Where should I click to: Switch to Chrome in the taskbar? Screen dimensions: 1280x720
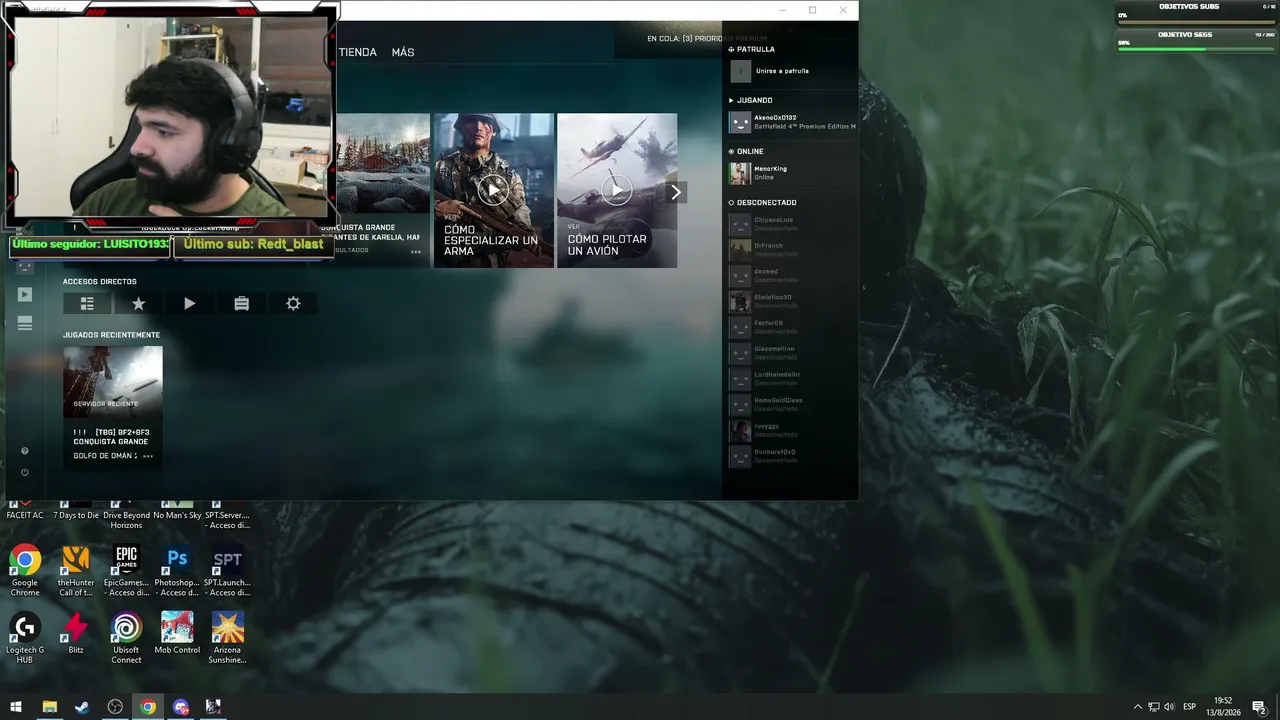point(148,707)
